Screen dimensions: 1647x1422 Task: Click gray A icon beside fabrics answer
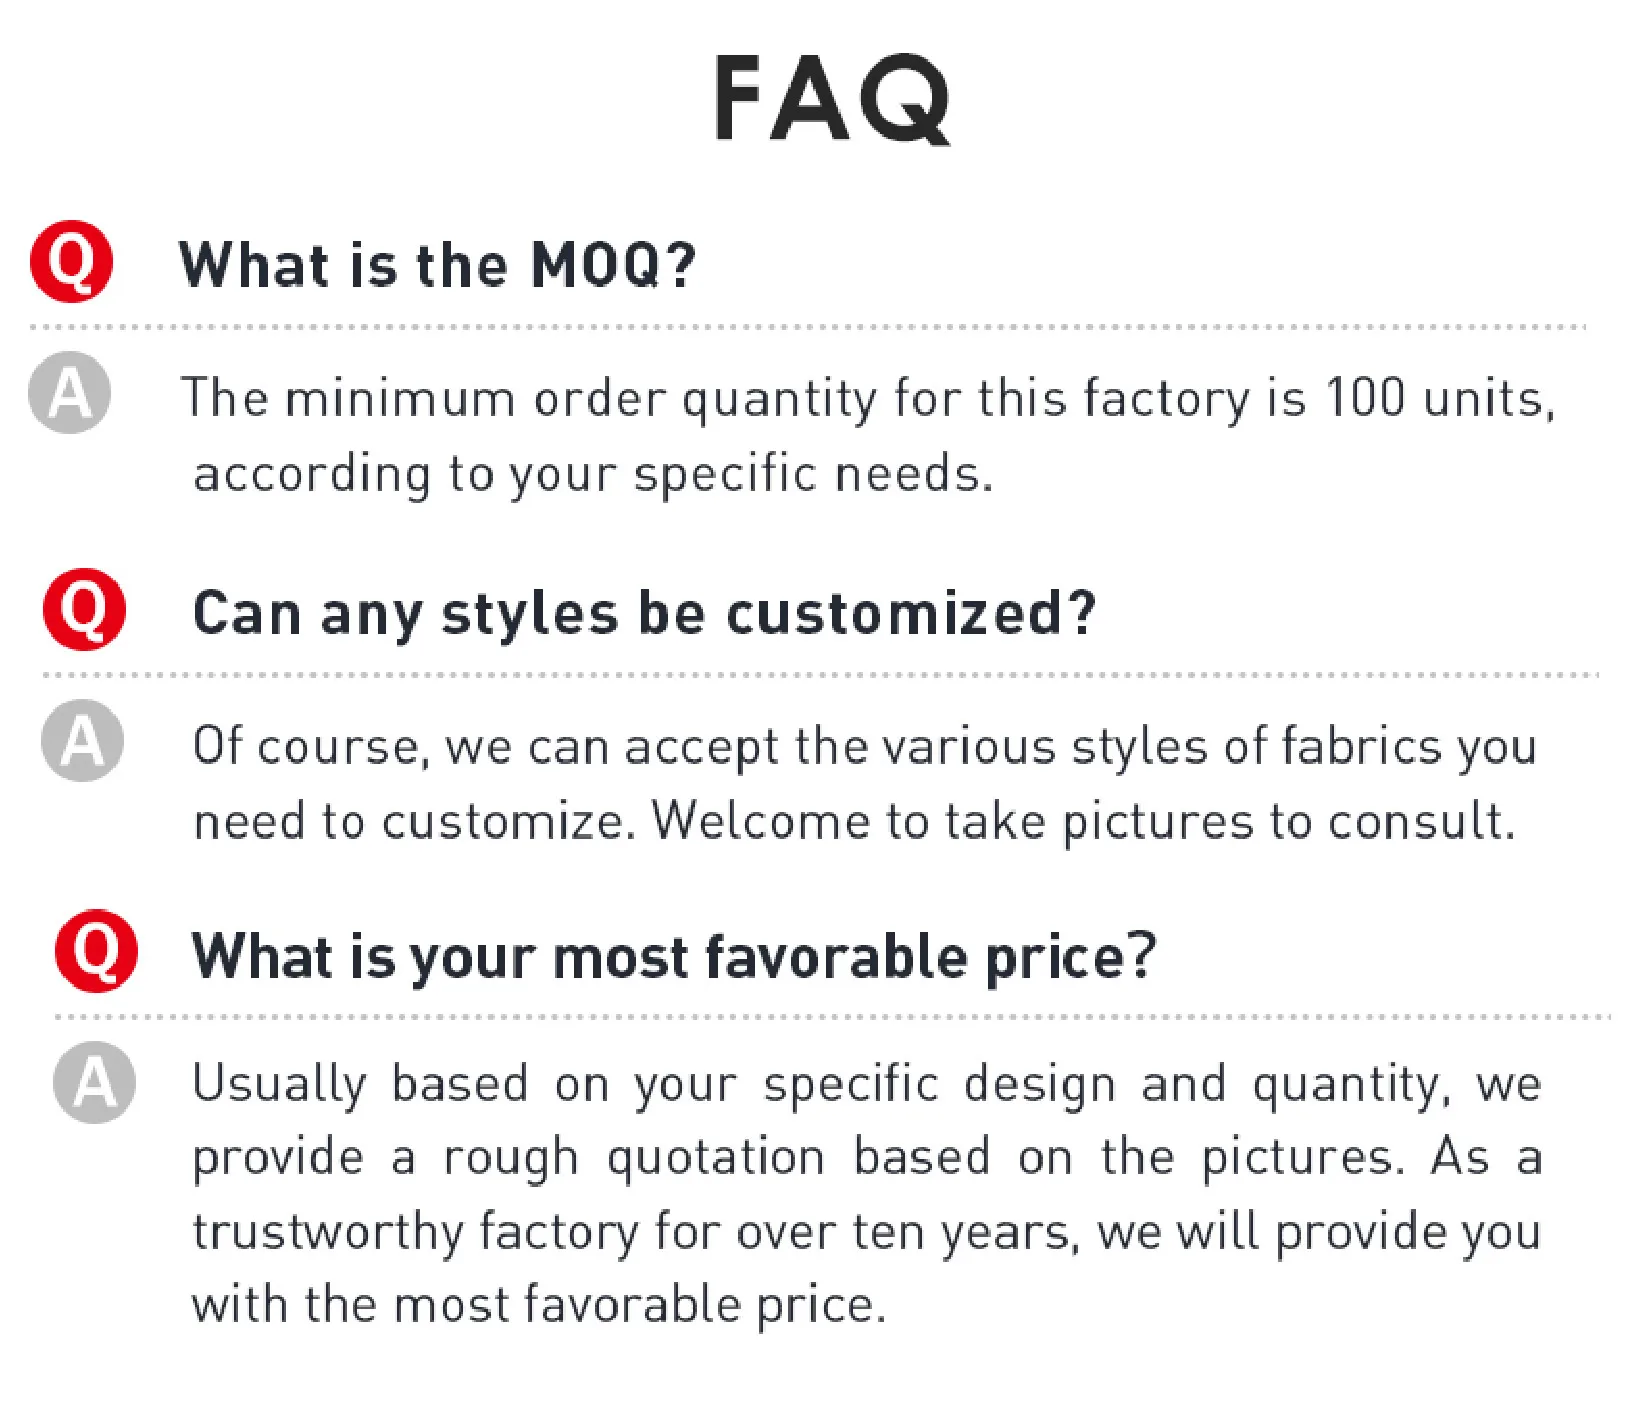(x=82, y=741)
